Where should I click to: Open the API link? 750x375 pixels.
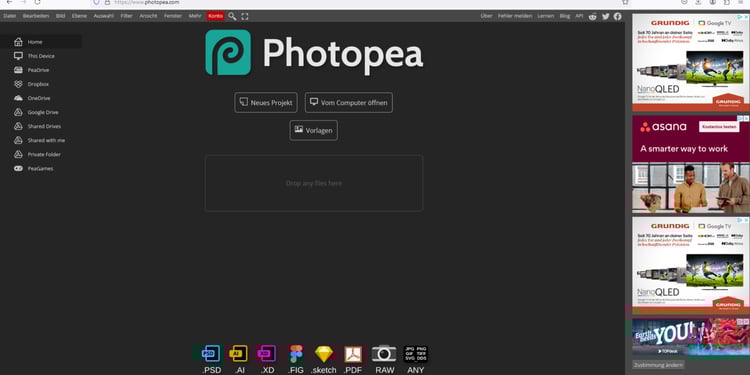[x=579, y=16]
